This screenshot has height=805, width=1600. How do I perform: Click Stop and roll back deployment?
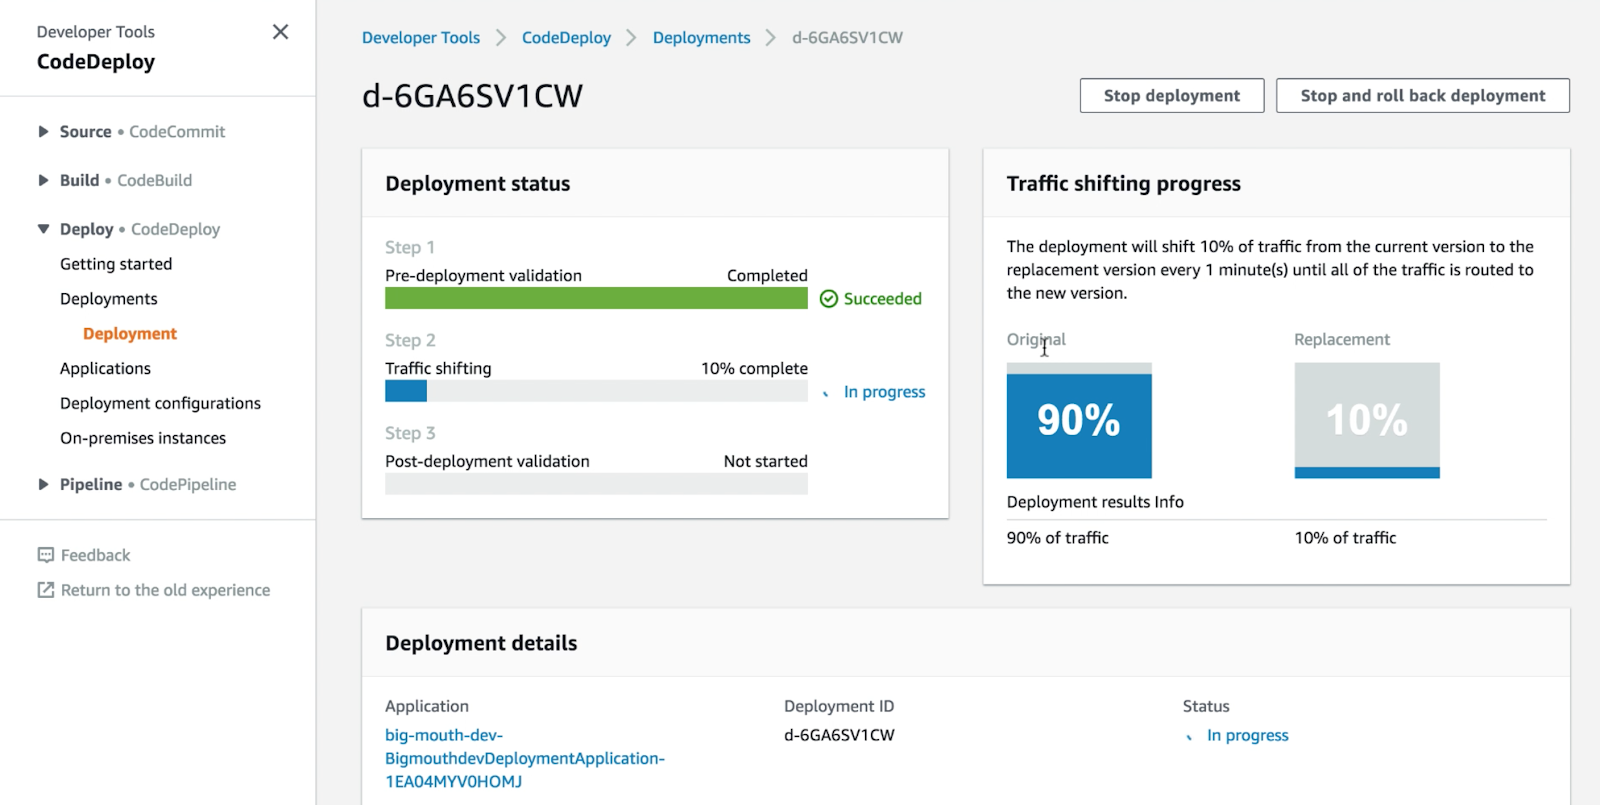(1422, 96)
